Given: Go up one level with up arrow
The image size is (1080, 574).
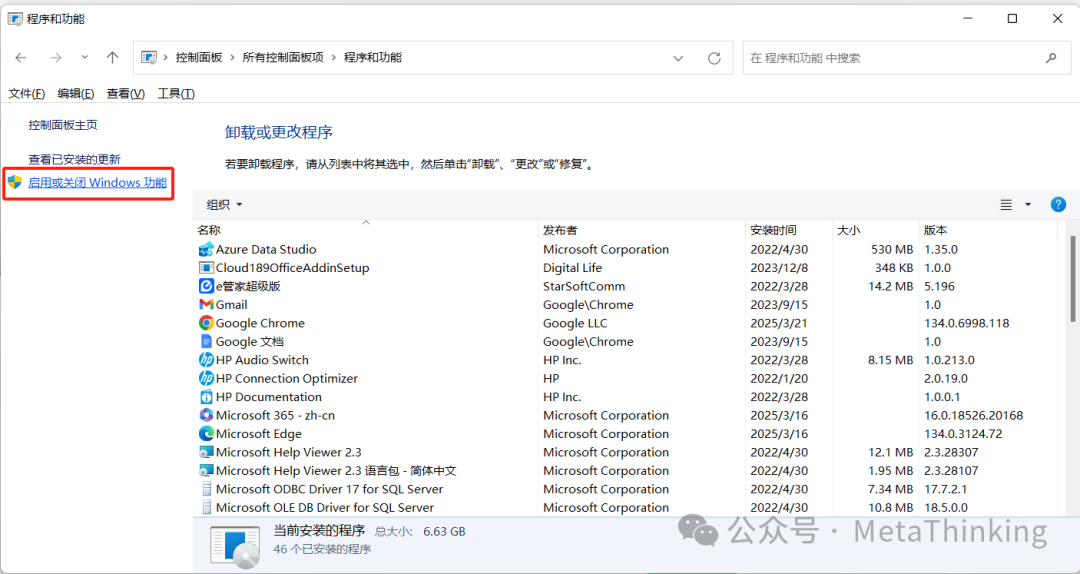Looking at the screenshot, I should (x=112, y=58).
